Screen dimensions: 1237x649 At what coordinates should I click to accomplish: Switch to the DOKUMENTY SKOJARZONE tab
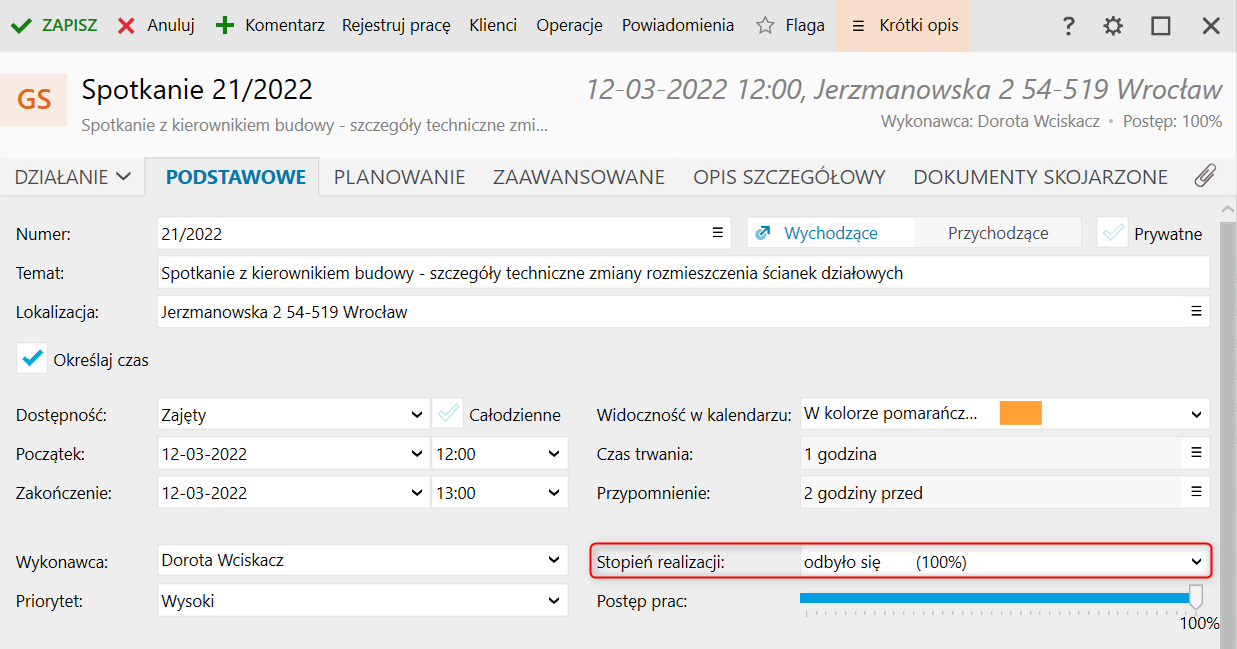click(x=1041, y=177)
